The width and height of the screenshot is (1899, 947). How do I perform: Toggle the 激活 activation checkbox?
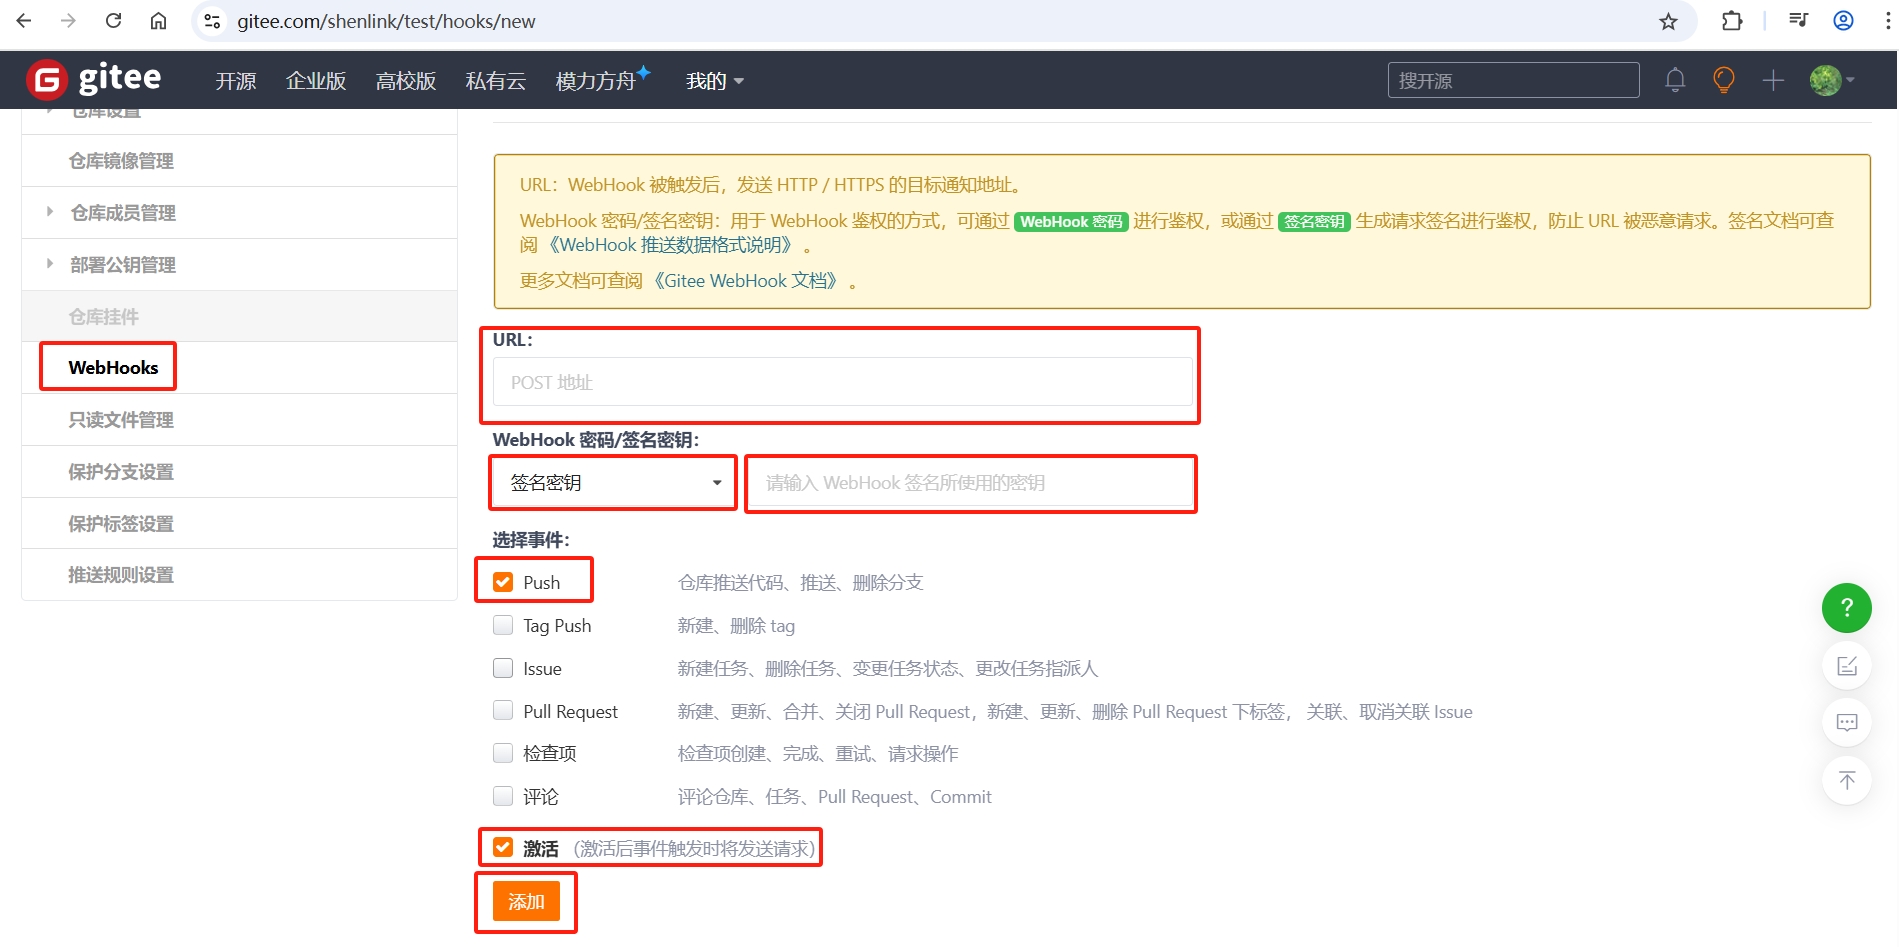coord(502,847)
